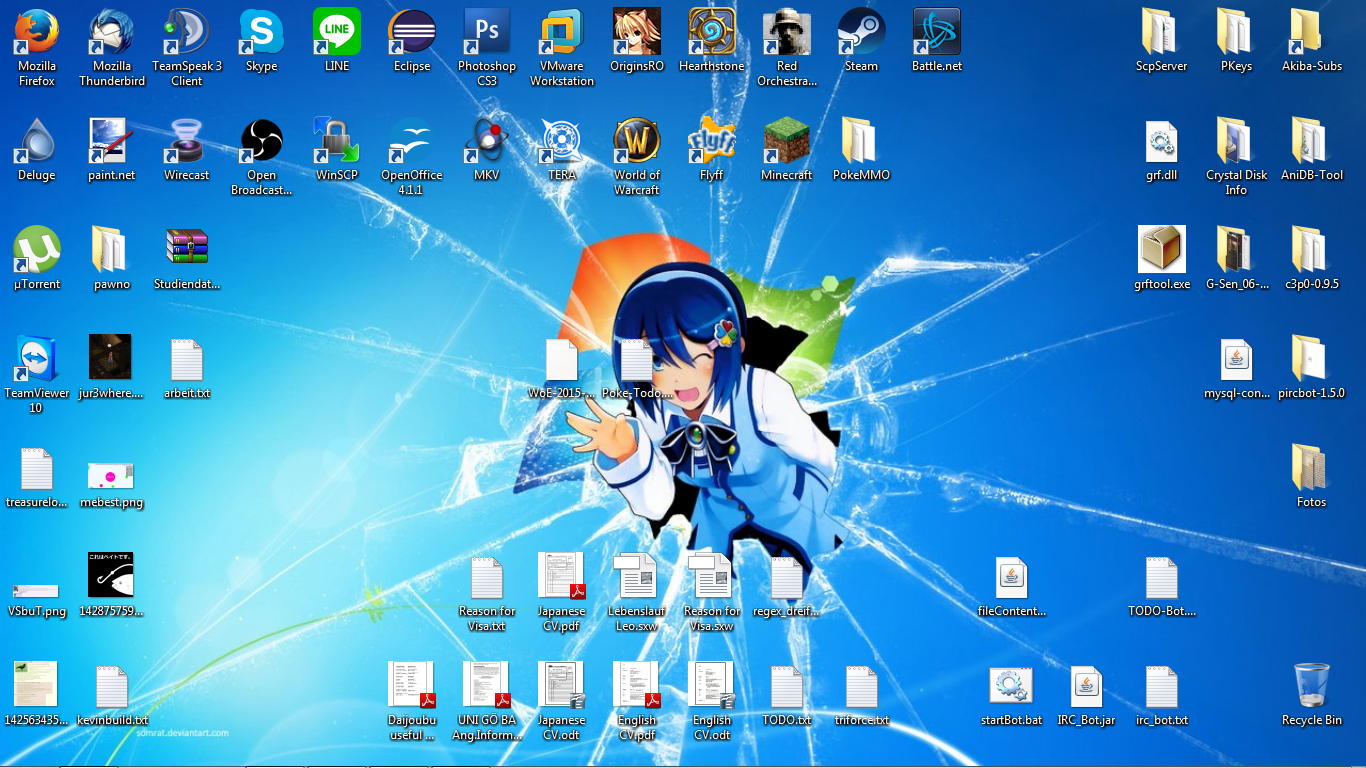Select the VSbuT.png image file
The image size is (1366, 768).
(x=37, y=590)
